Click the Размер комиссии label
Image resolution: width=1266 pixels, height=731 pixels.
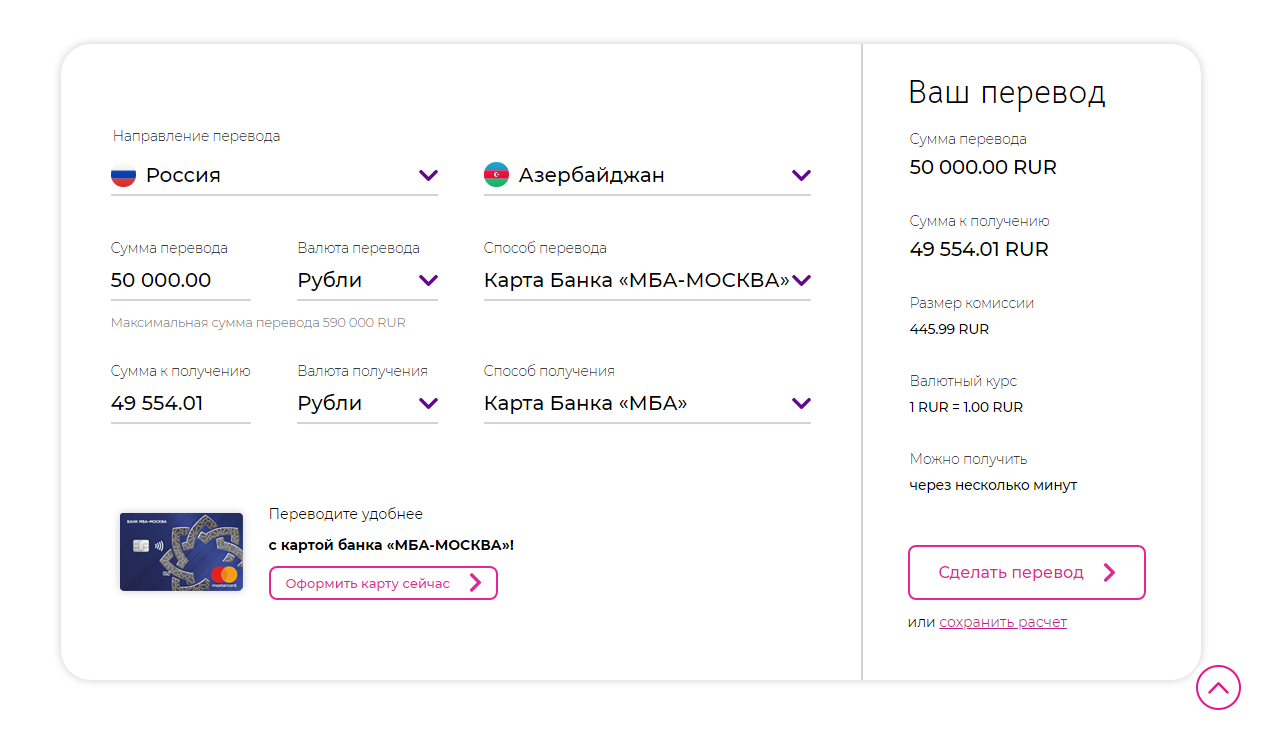click(x=972, y=303)
